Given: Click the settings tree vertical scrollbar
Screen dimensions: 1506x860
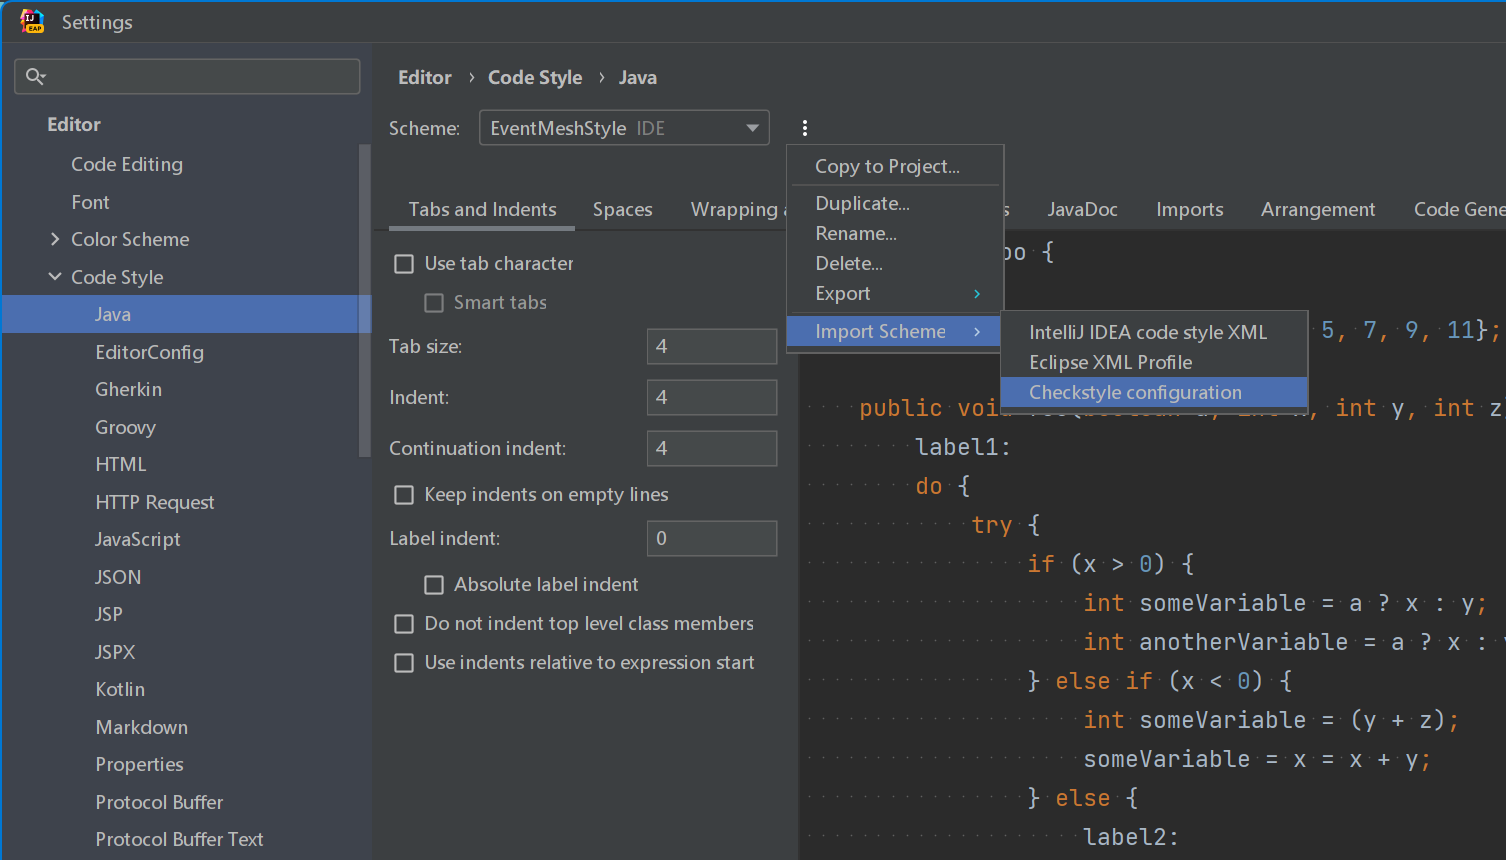Looking at the screenshot, I should tap(365, 300).
